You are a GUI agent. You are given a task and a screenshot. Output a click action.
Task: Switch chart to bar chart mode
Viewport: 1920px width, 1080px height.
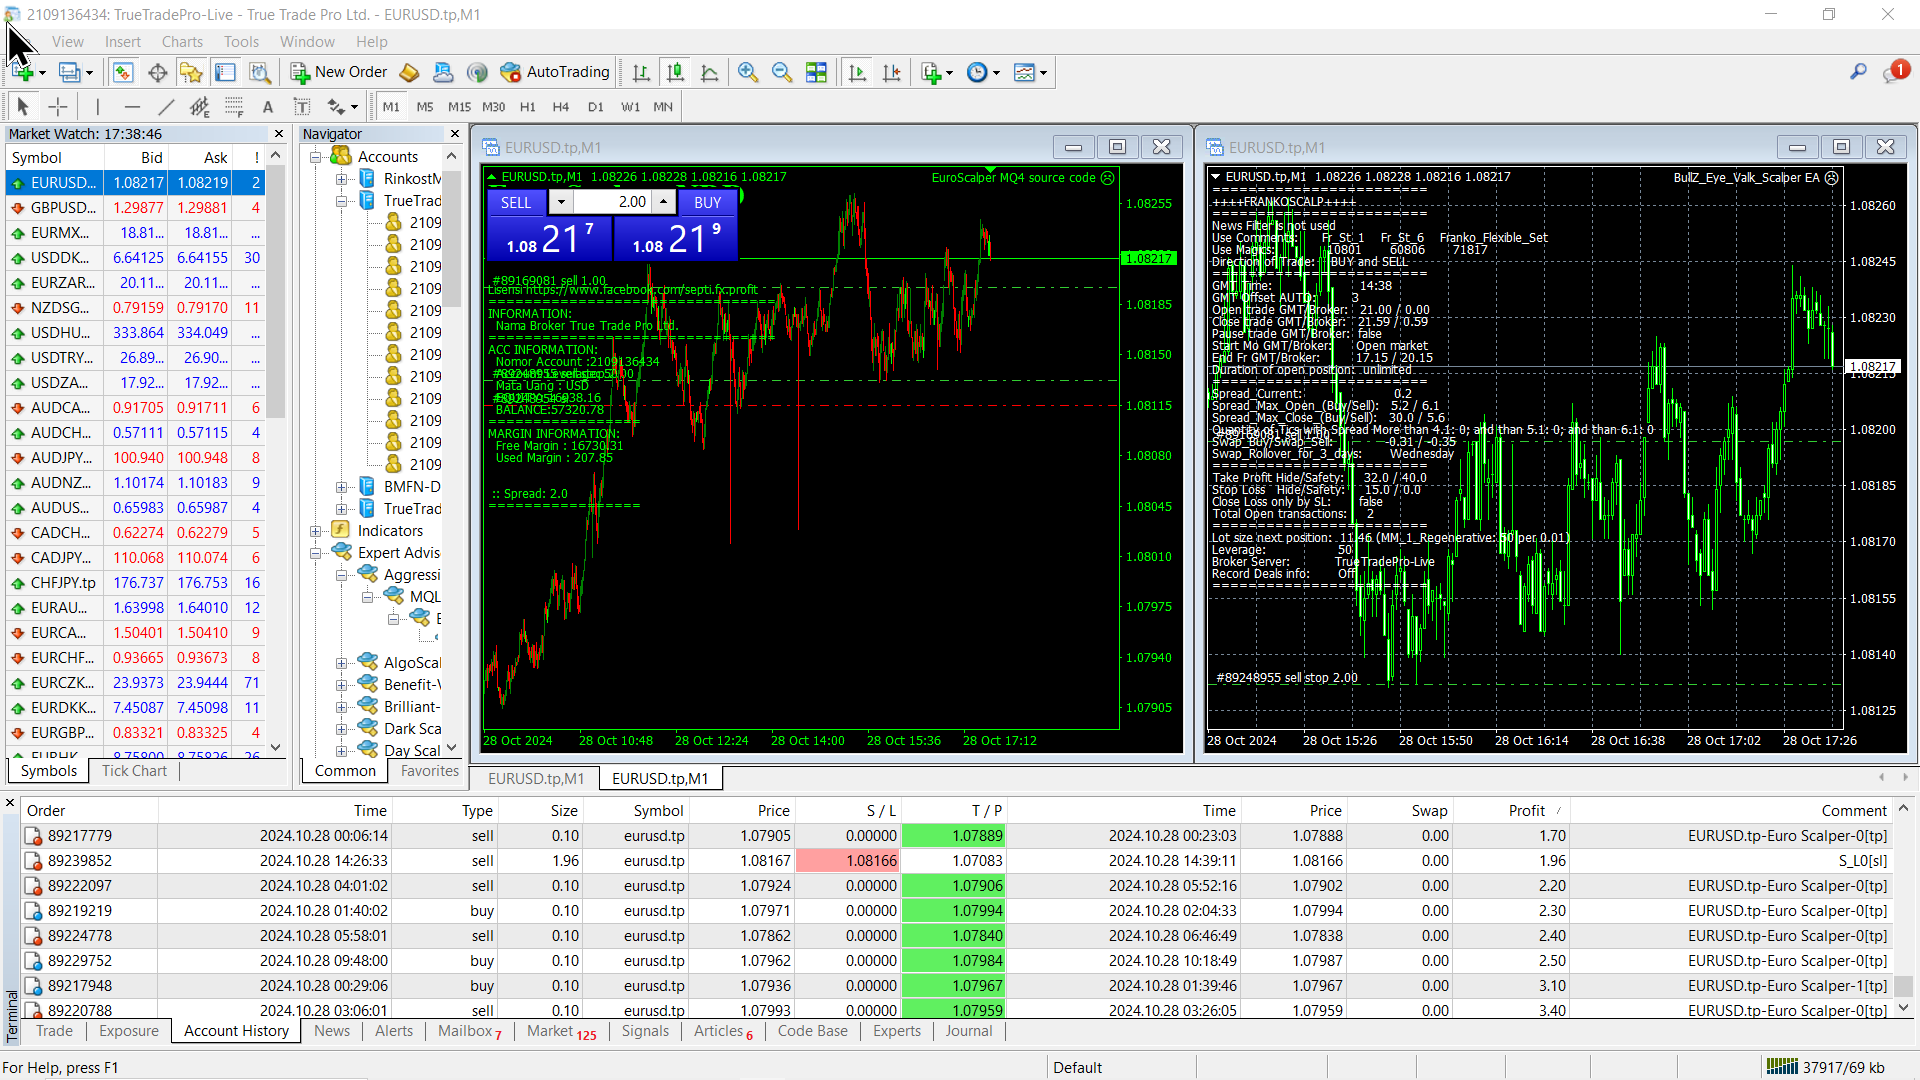(x=641, y=72)
